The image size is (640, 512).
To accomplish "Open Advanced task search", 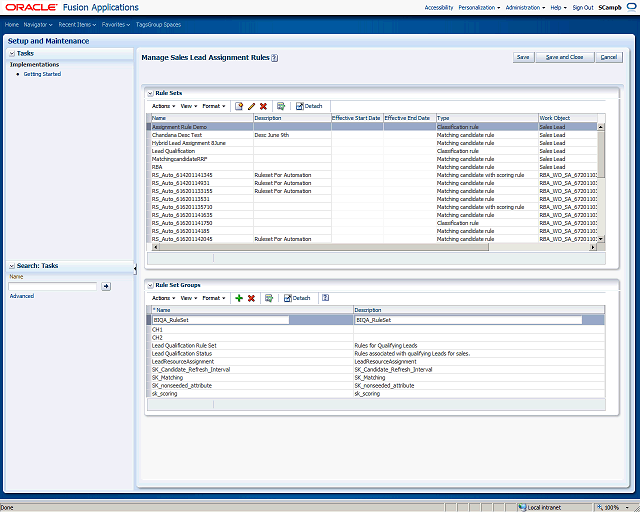I will 22,296.
